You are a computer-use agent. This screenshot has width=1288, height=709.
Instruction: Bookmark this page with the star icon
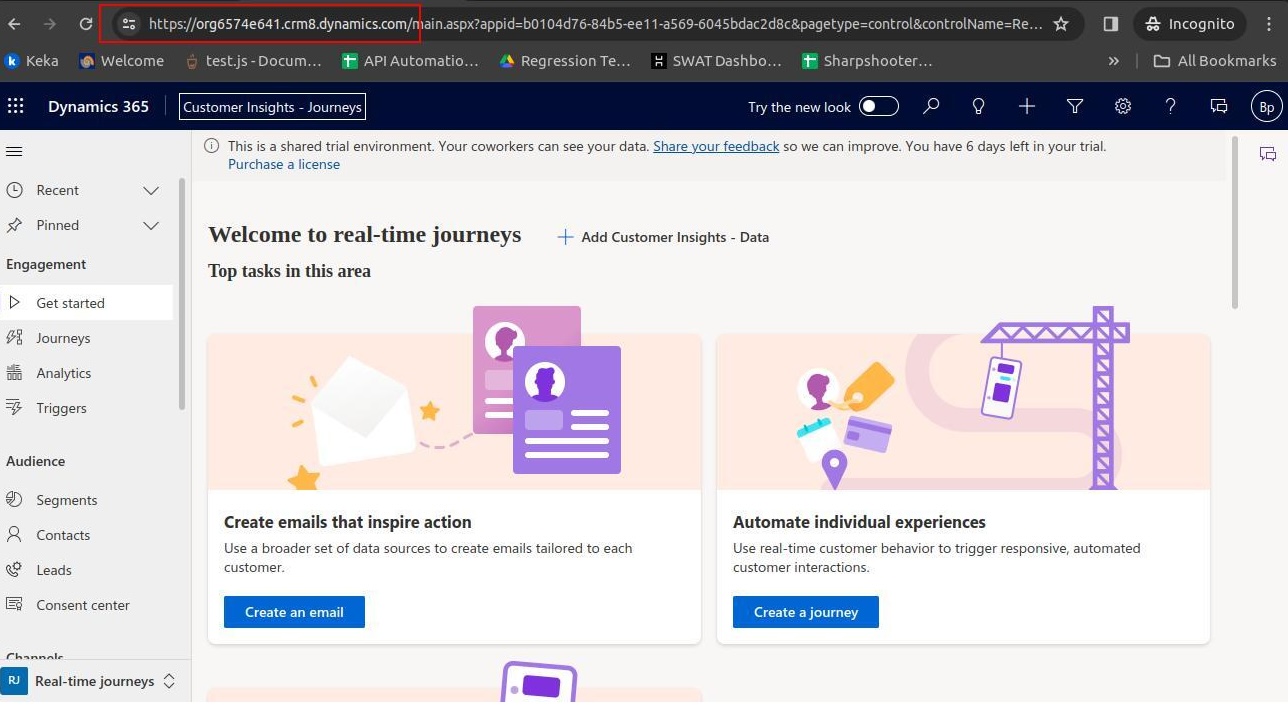(1061, 24)
